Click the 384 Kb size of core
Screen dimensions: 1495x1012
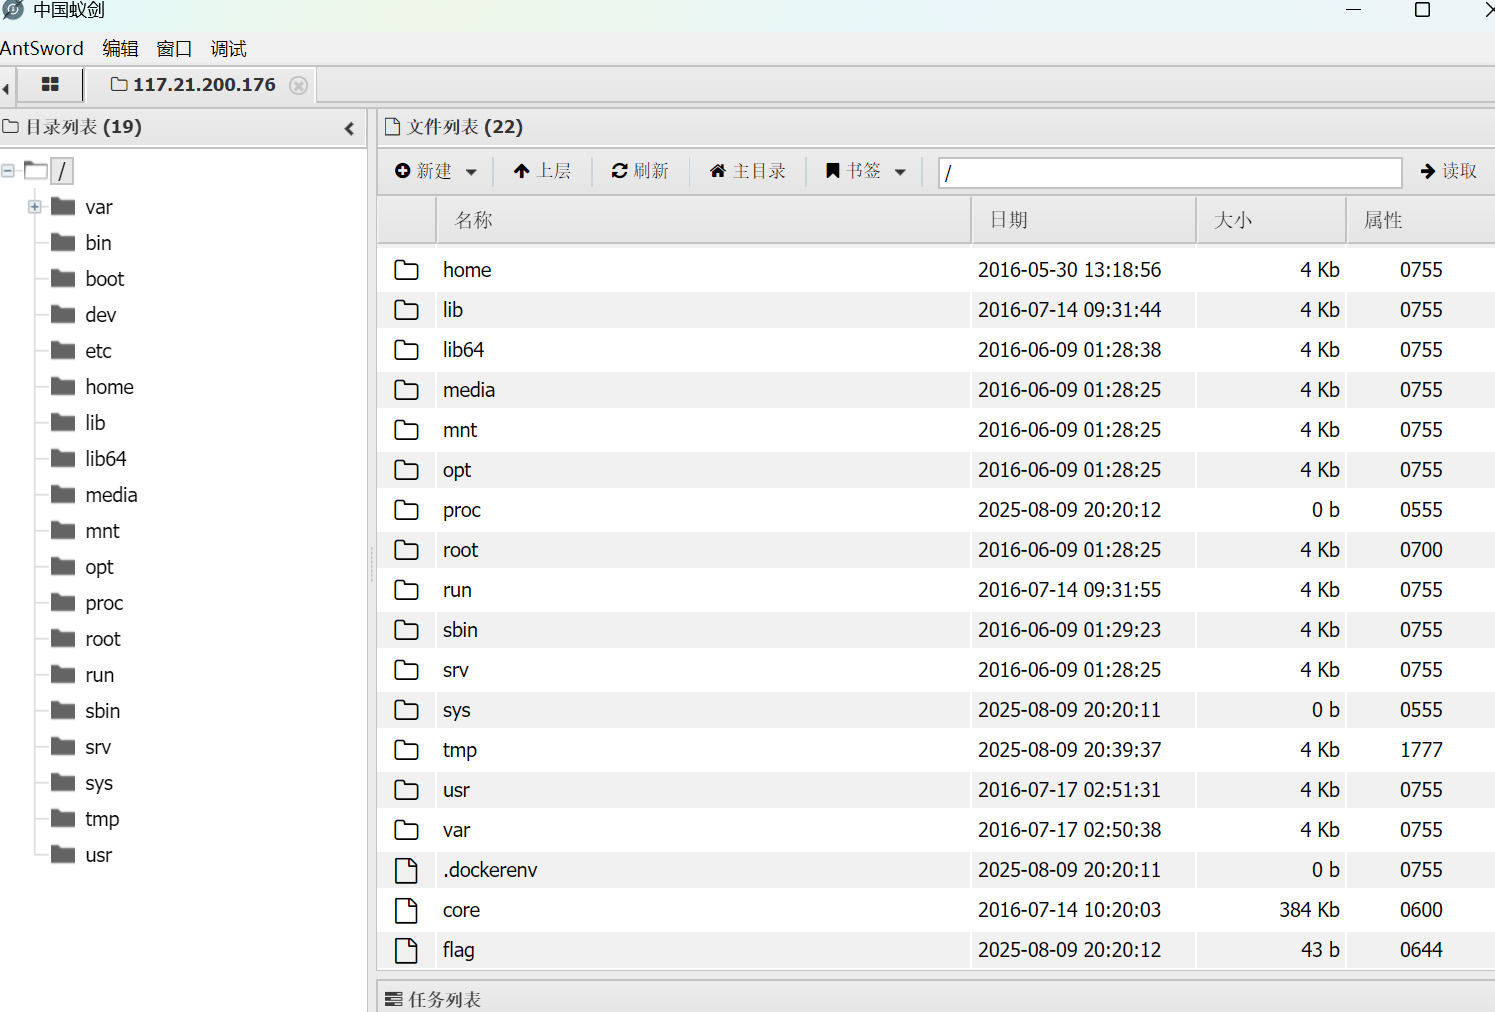1309,910
